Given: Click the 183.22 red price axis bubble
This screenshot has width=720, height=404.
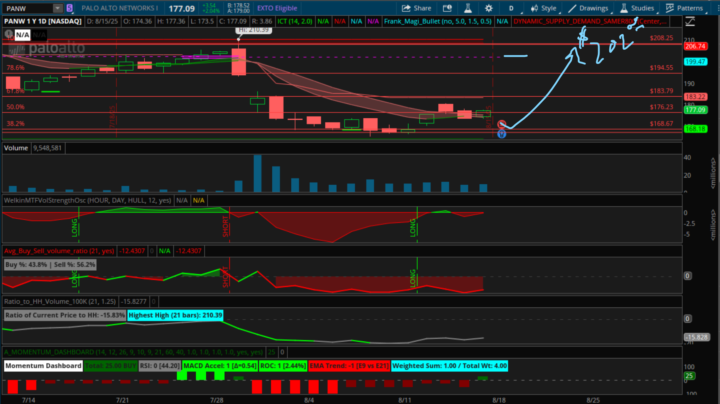Looking at the screenshot, I should tap(695, 97).
